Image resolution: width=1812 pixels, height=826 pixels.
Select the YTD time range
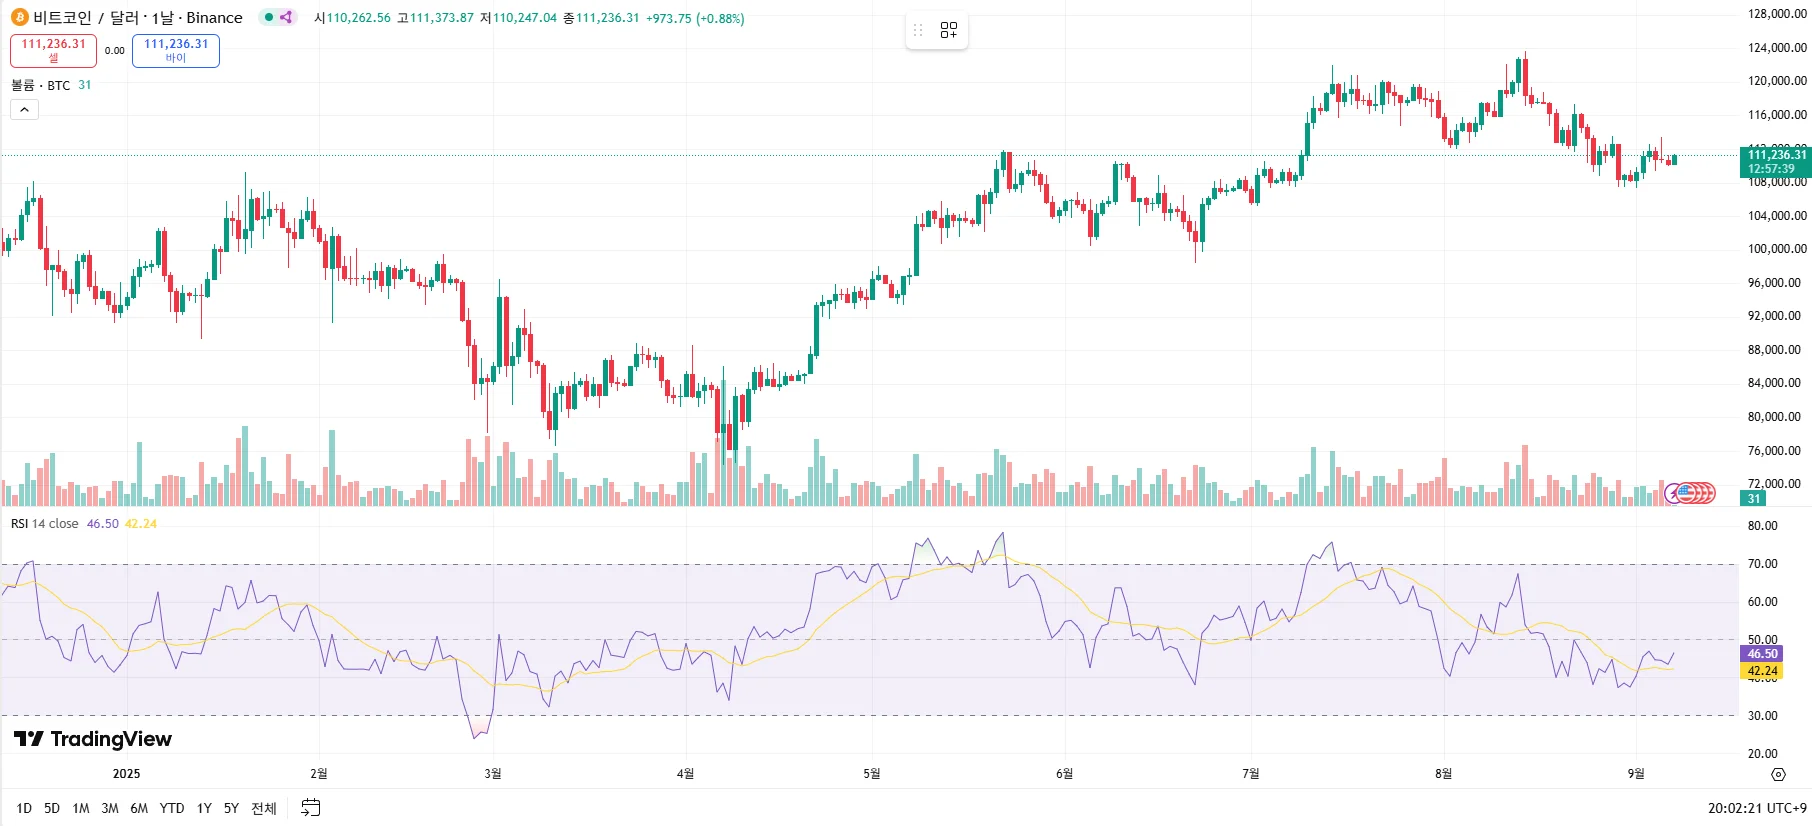click(172, 808)
